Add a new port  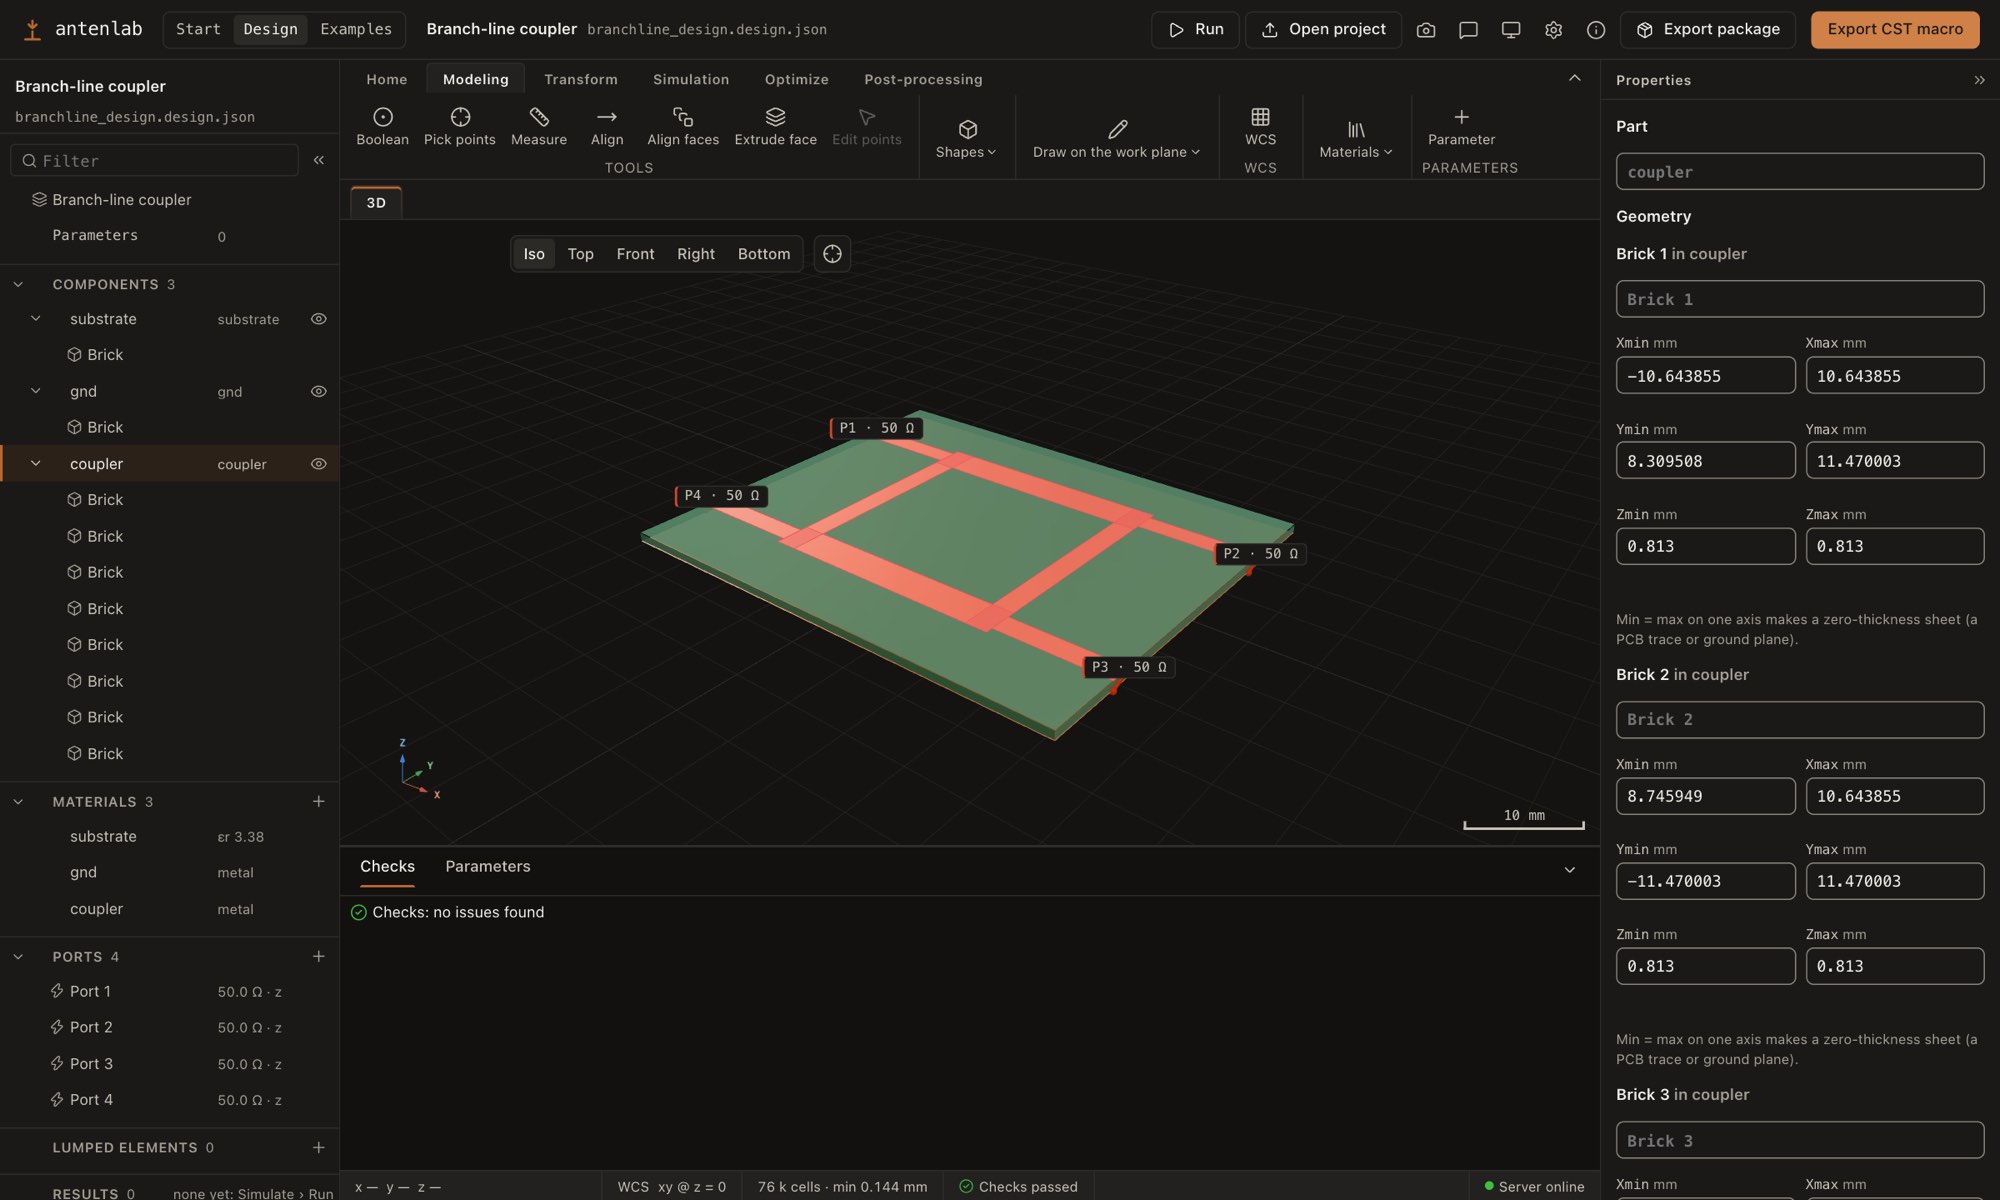(x=318, y=956)
